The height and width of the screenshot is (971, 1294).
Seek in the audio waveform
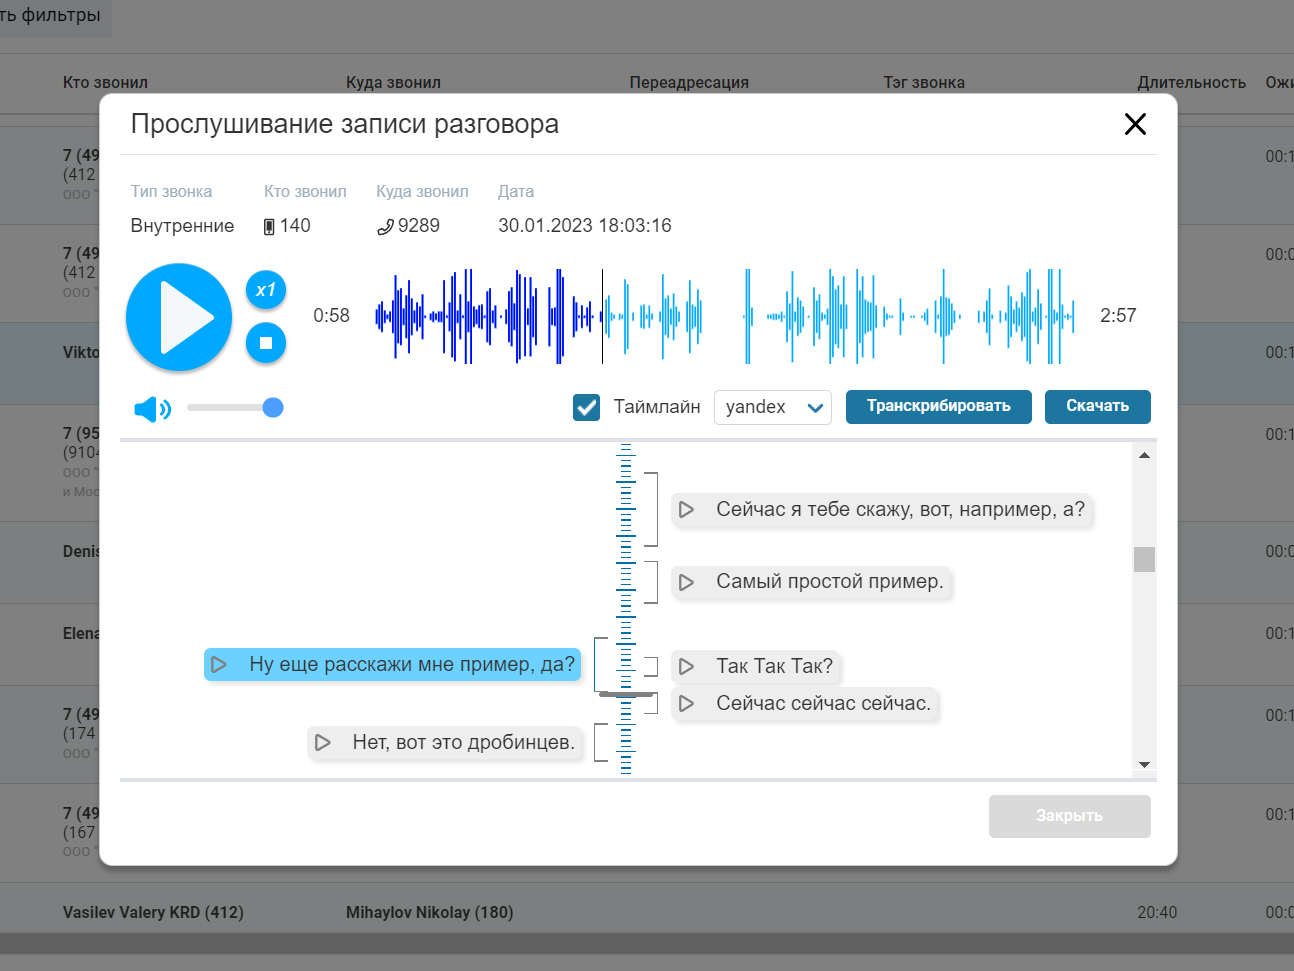coord(724,316)
